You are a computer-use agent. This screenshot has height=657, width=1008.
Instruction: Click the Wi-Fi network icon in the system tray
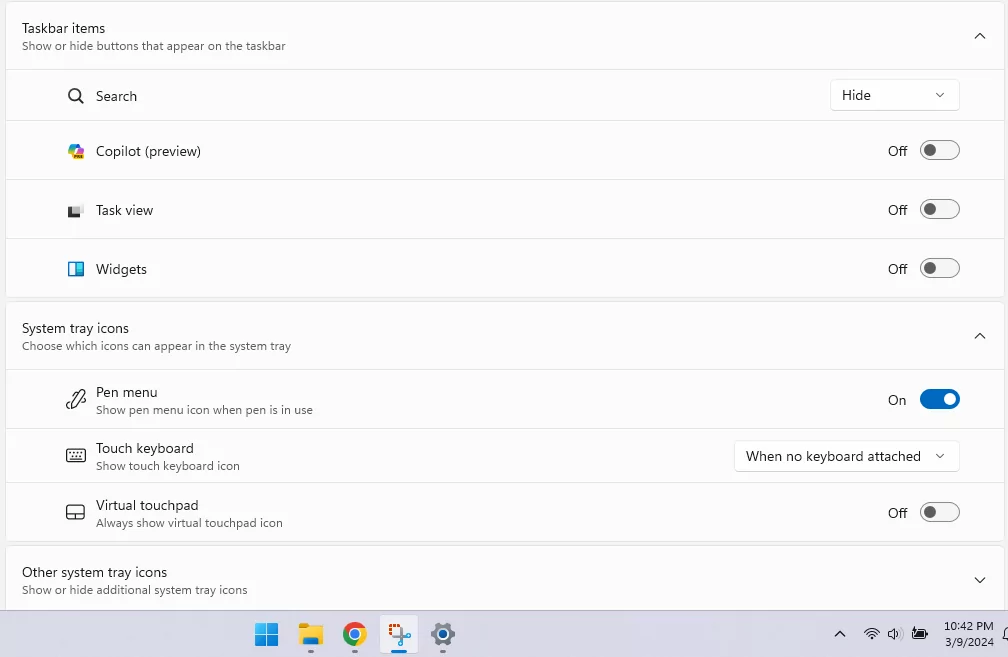[x=871, y=634]
